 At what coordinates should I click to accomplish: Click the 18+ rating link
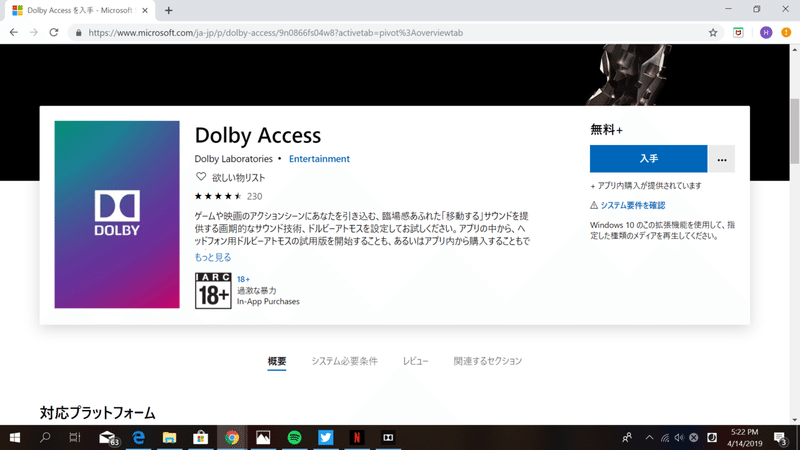[x=243, y=279]
